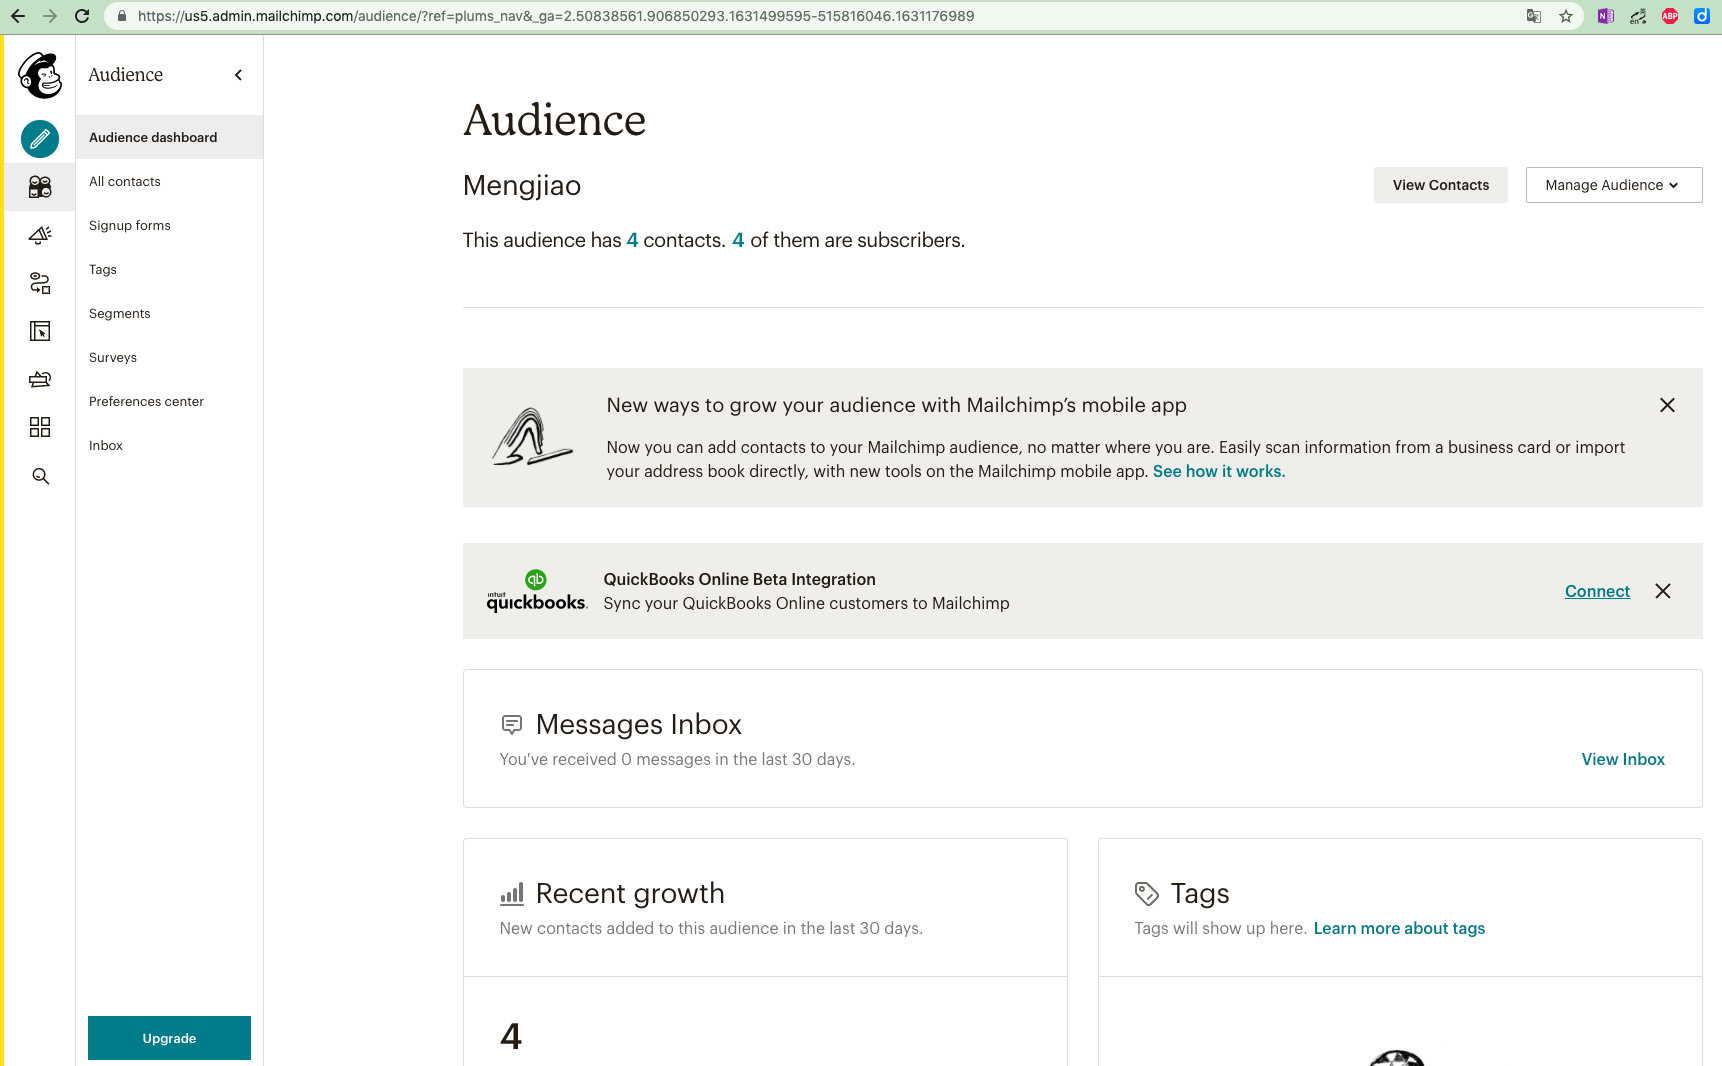Click the 4 subscribers count link

[x=738, y=240]
